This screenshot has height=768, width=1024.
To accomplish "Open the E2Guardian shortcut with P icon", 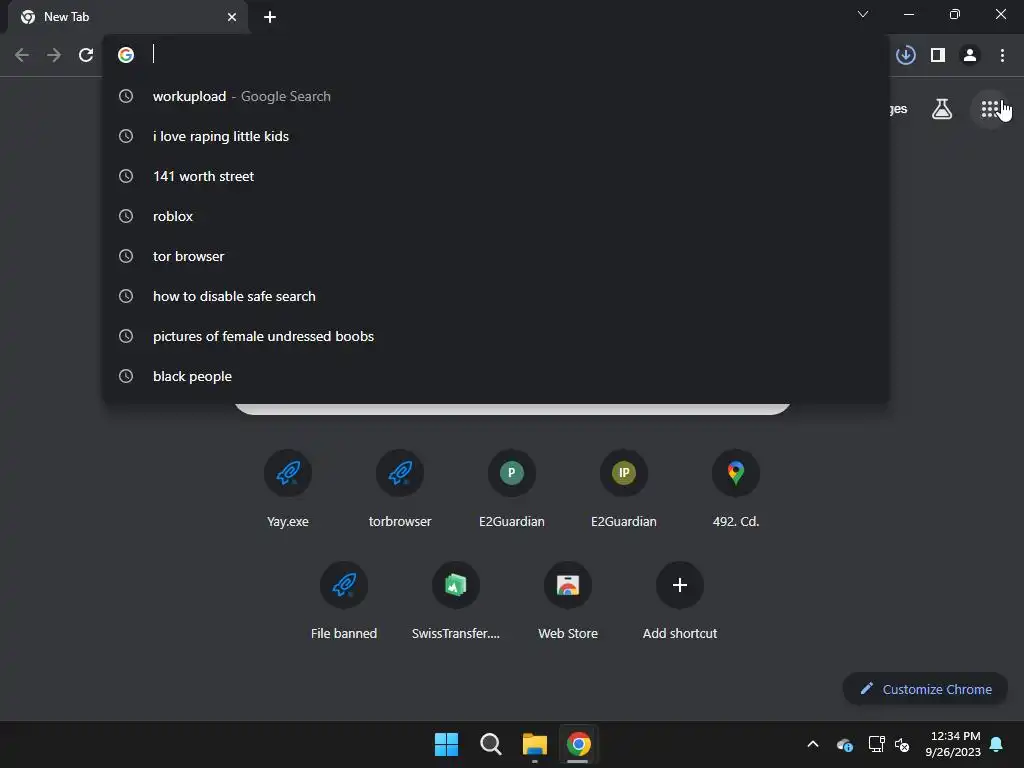I will click(x=512, y=488).
